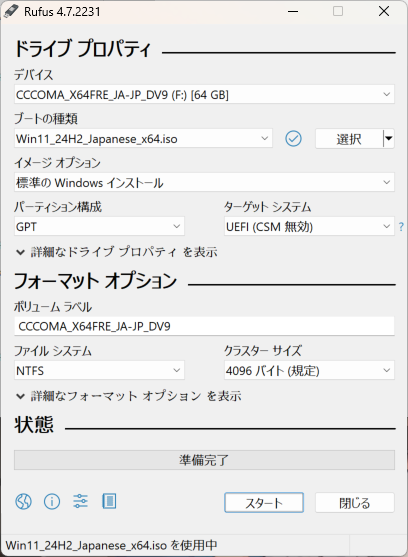Click the スタート button
This screenshot has height=557, width=408.
point(264,503)
